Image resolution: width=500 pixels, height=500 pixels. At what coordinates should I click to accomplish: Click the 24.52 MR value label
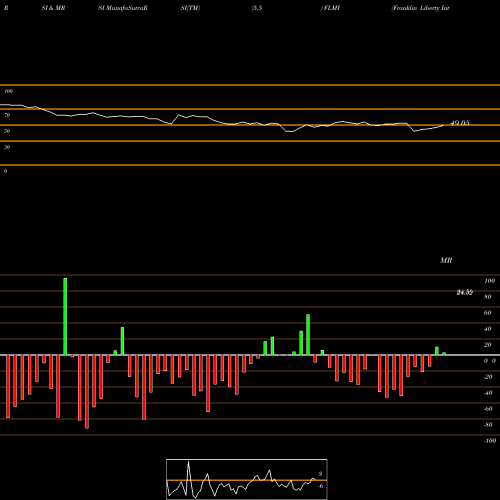pos(465,292)
